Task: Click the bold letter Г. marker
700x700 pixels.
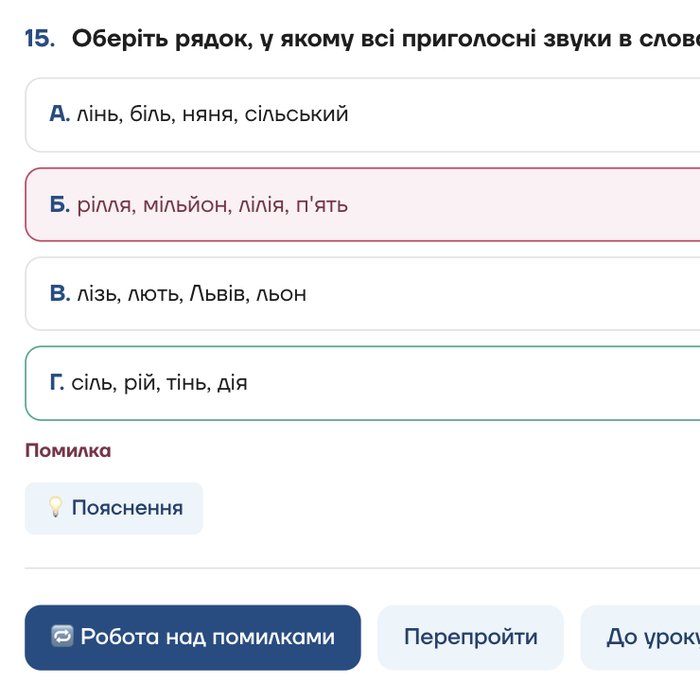Action: (x=57, y=382)
